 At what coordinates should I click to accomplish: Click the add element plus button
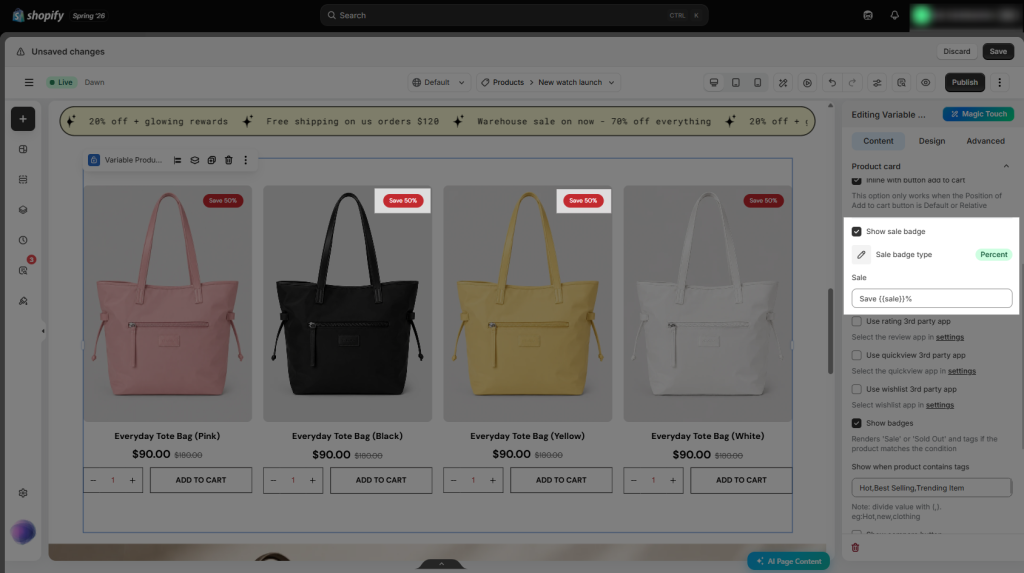[x=23, y=119]
